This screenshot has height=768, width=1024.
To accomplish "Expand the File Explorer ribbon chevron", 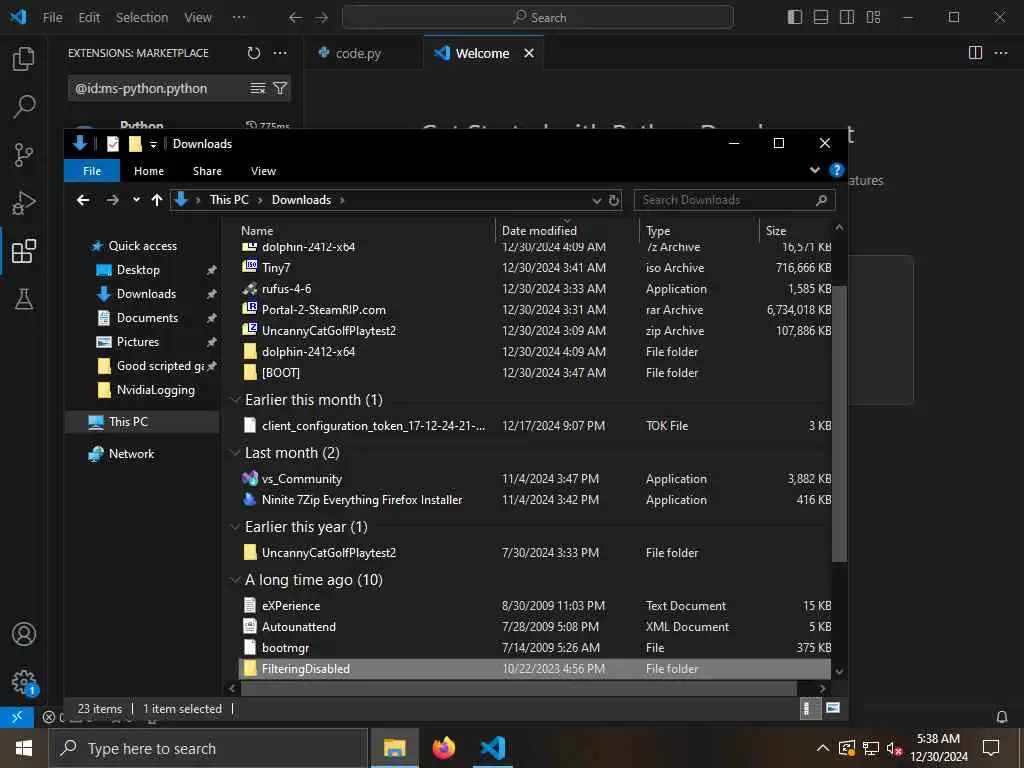I will pyautogui.click(x=815, y=170).
